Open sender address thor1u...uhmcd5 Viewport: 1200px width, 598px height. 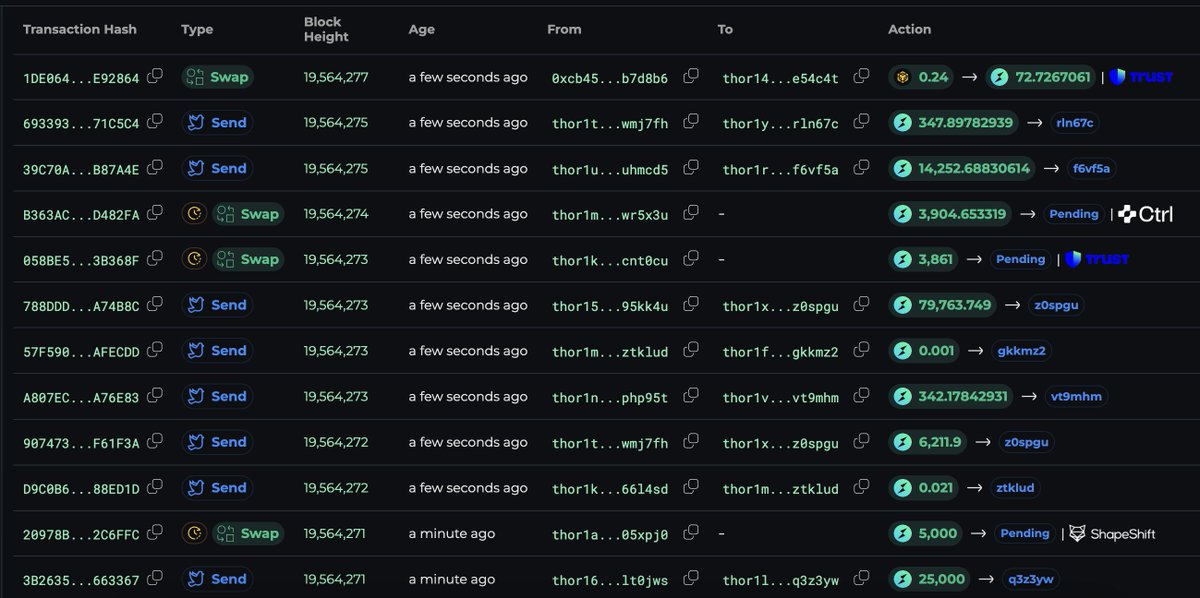[x=610, y=169]
